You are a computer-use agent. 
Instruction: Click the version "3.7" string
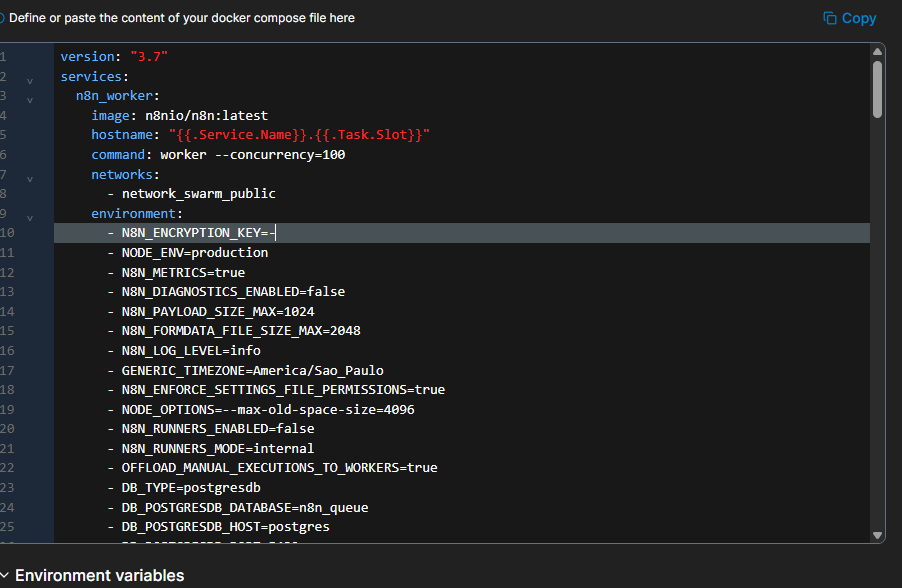coord(149,57)
